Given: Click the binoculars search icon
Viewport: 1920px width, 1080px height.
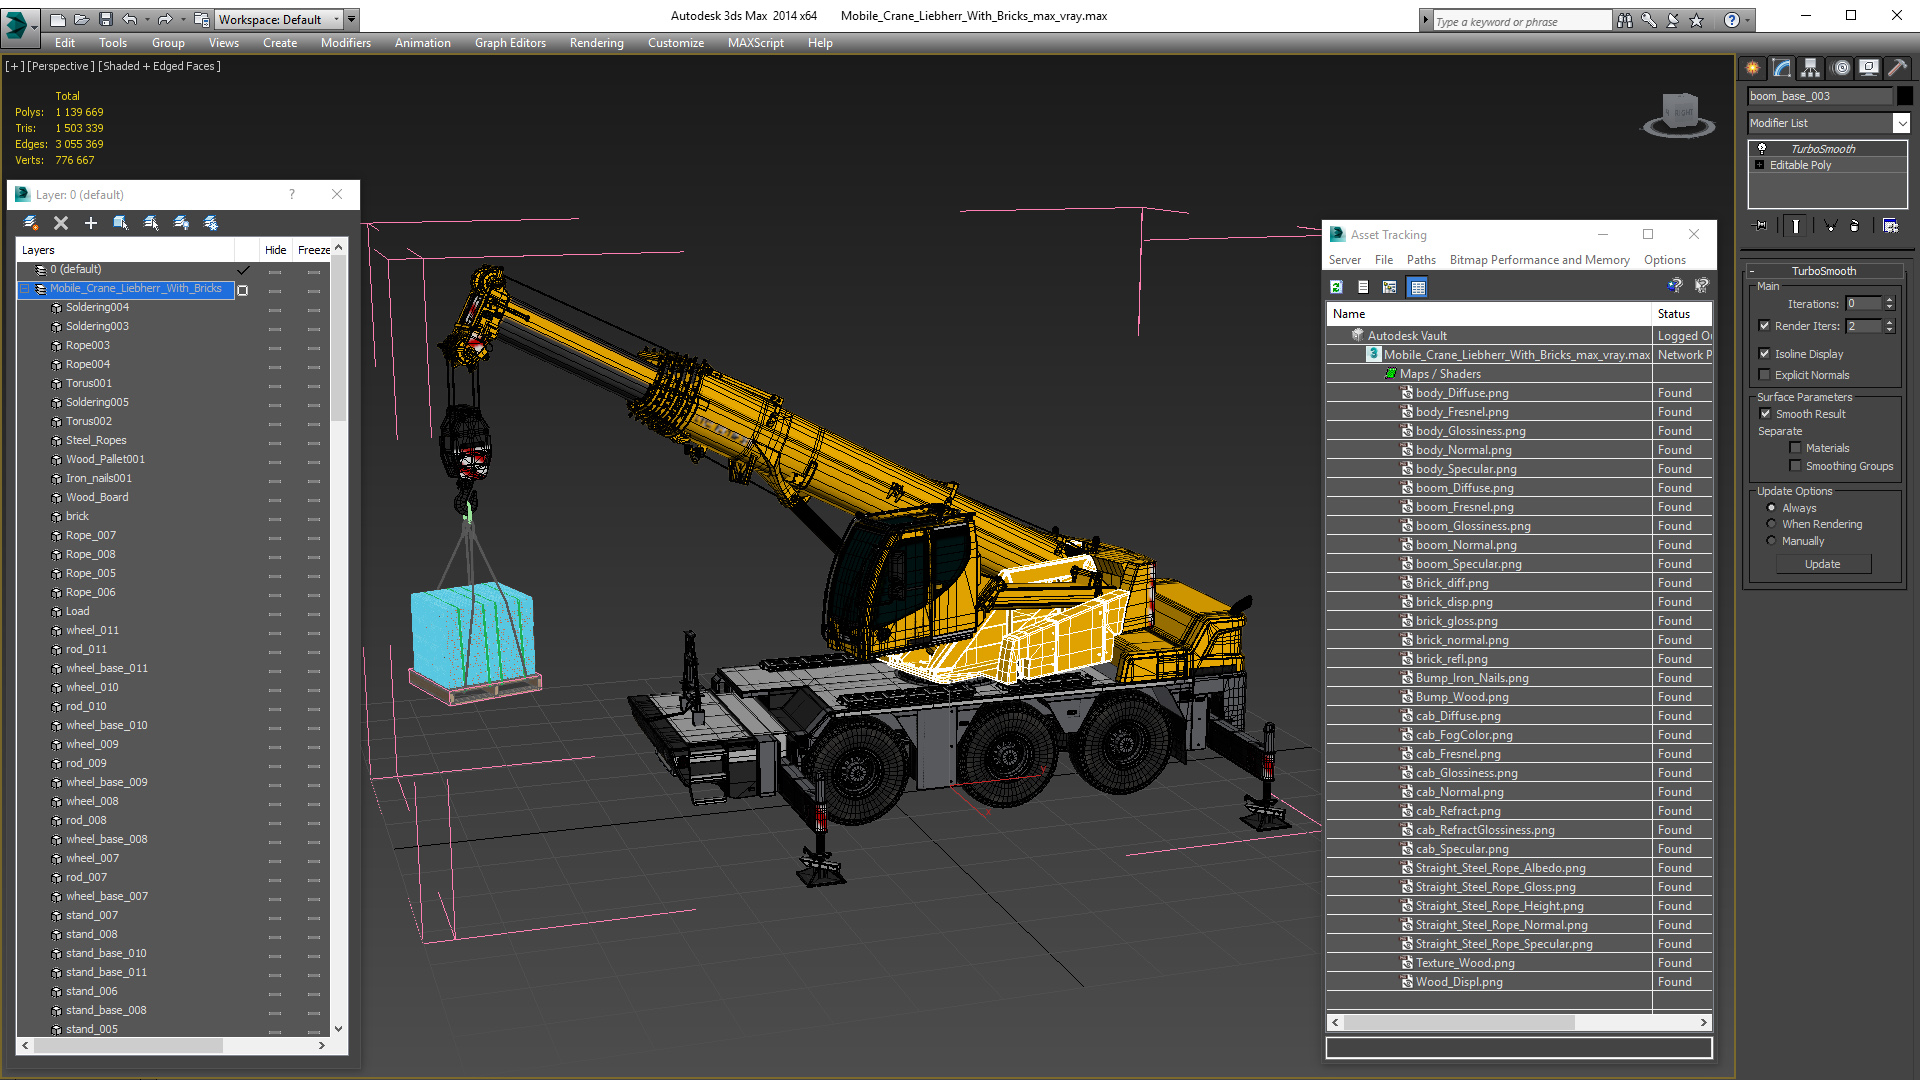Looking at the screenshot, I should [1624, 20].
